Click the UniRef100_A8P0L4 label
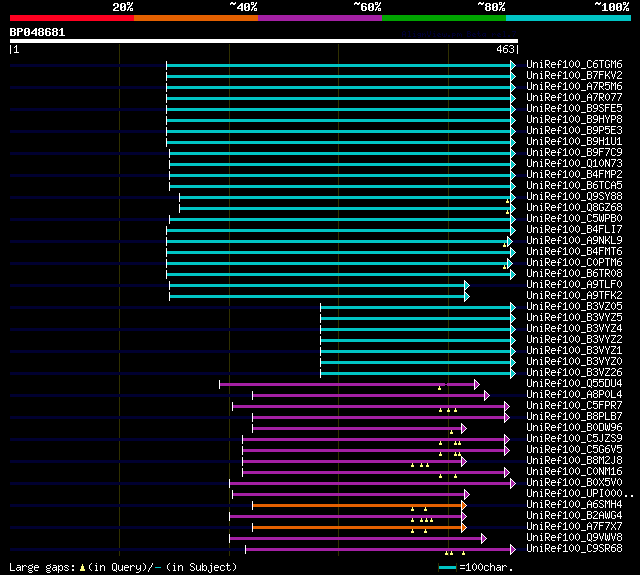The width and height of the screenshot is (640, 575). pyautogui.click(x=574, y=395)
